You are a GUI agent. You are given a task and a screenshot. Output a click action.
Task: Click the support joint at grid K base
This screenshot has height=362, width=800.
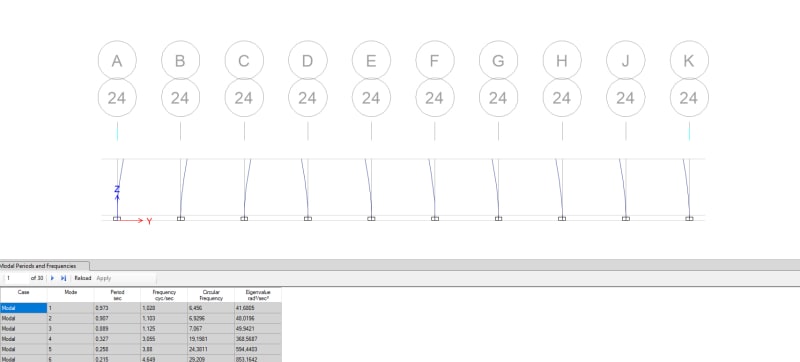coord(689,219)
